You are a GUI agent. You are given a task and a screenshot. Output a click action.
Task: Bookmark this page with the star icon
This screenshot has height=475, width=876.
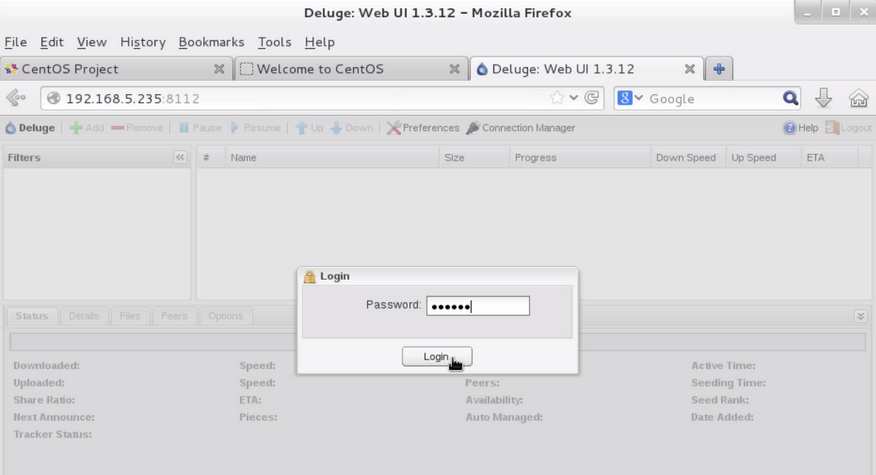(557, 98)
